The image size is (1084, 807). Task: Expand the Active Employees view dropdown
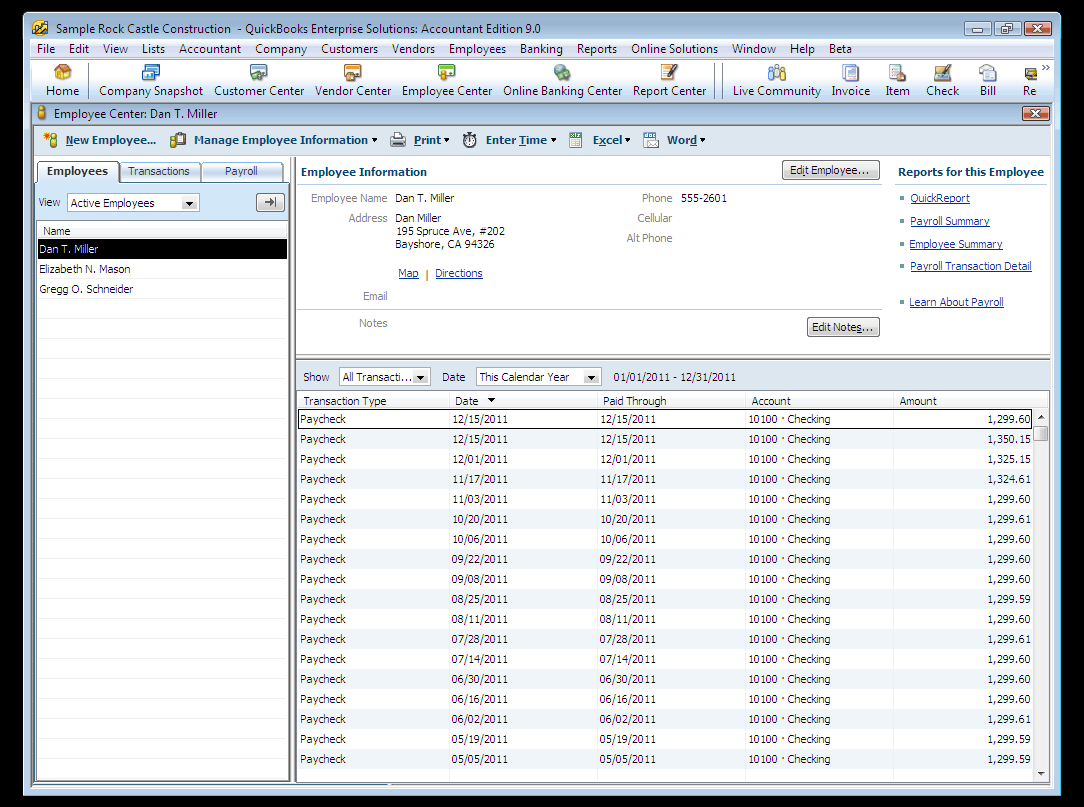[x=189, y=203]
